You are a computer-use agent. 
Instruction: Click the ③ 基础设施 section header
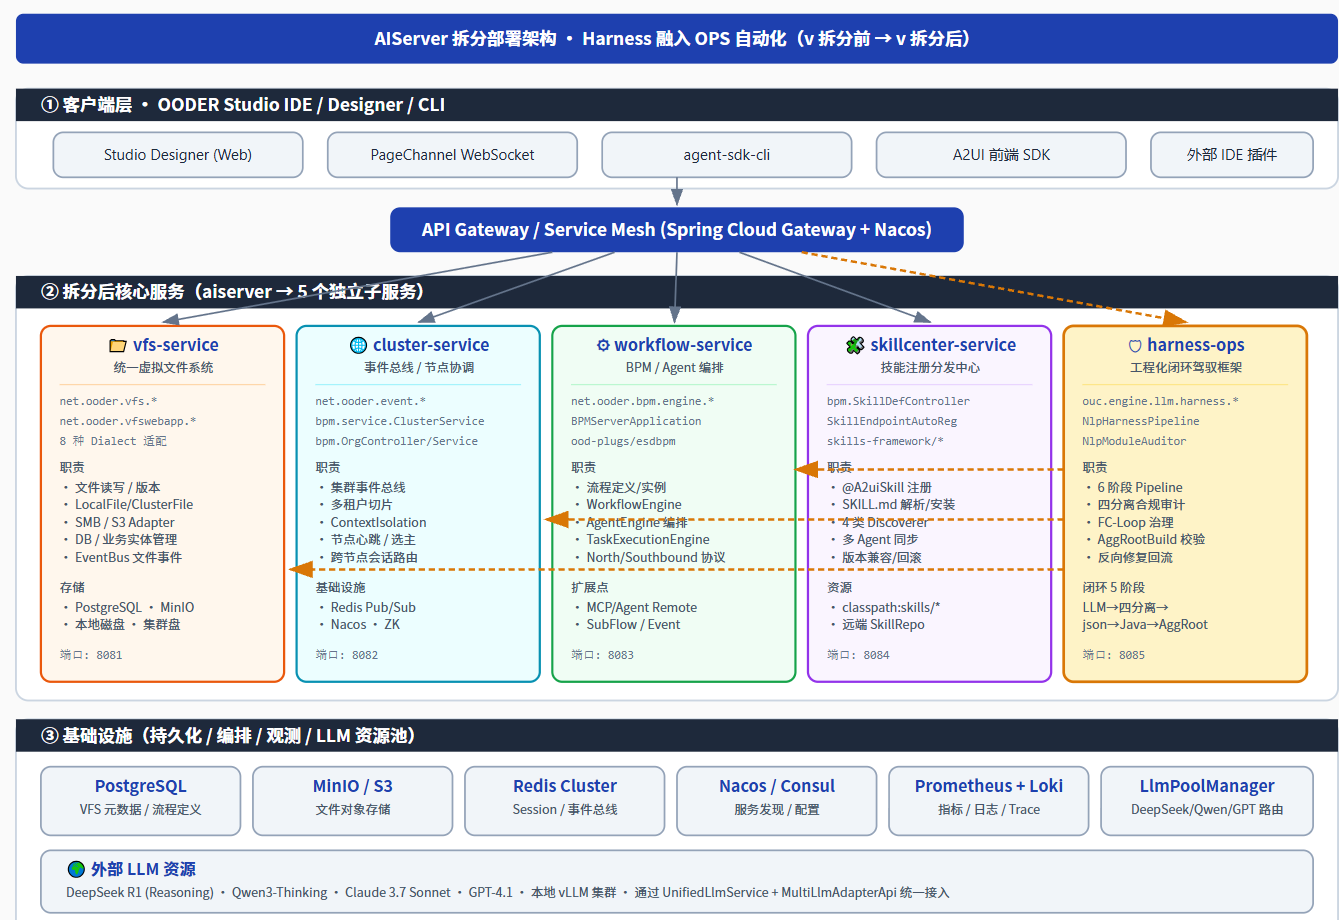(x=677, y=736)
